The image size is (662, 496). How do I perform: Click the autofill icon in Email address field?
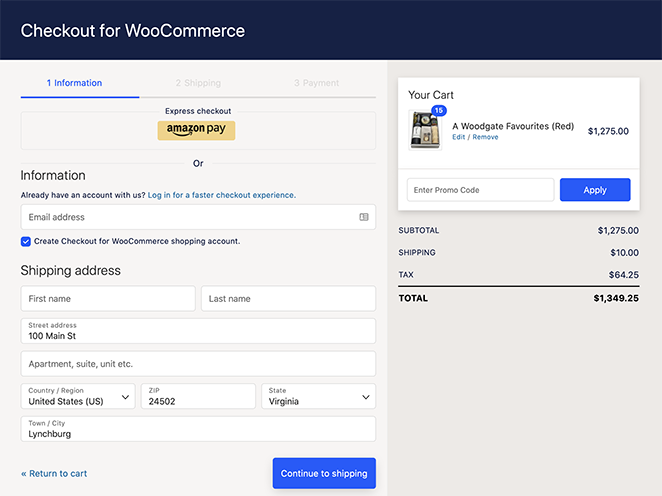[364, 217]
